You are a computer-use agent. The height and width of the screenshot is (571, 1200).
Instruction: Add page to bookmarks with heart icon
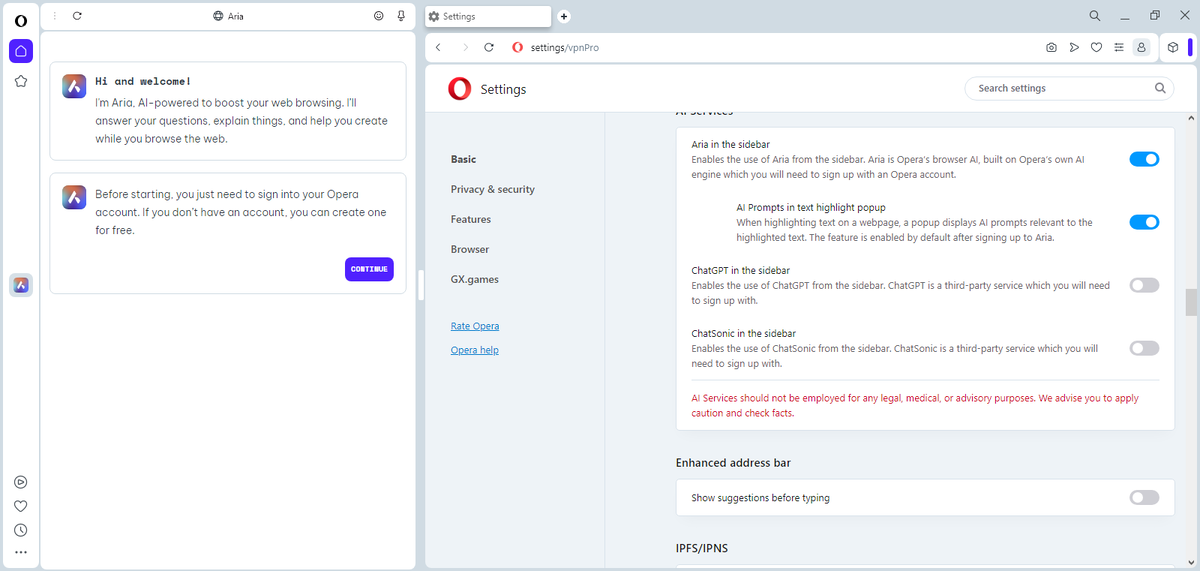(1096, 47)
